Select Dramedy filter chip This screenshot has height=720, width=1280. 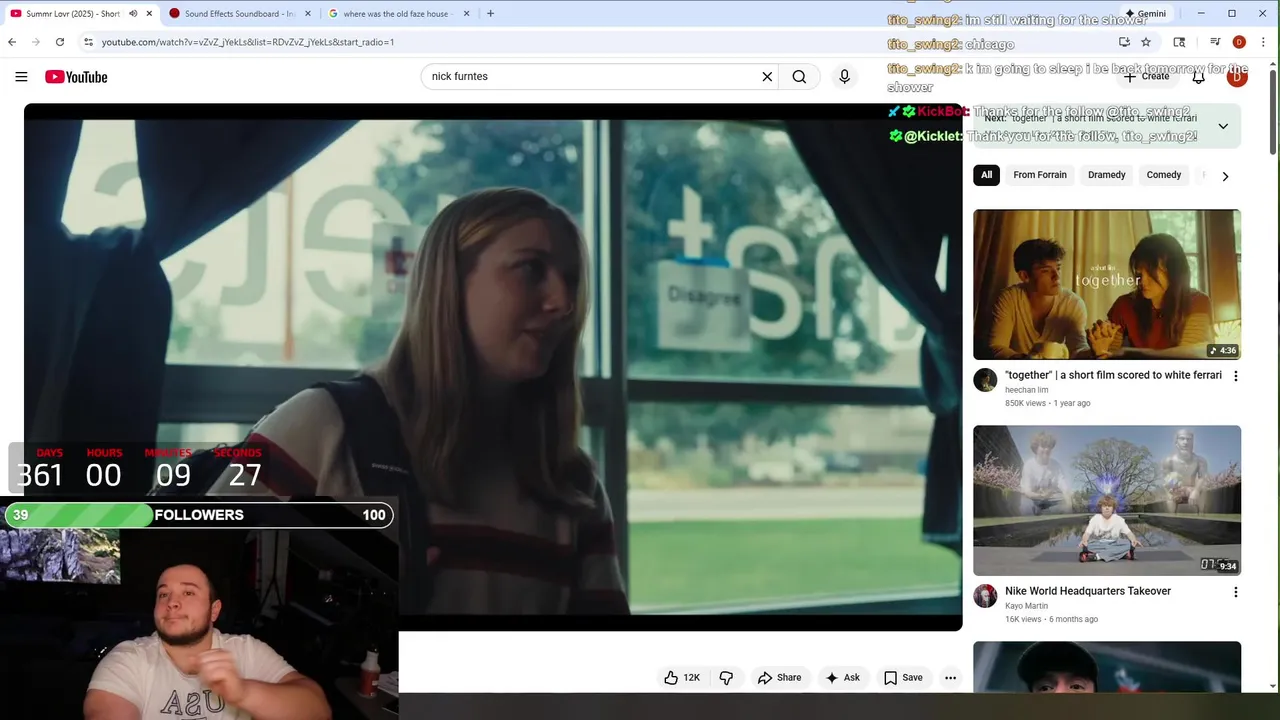click(x=1106, y=175)
